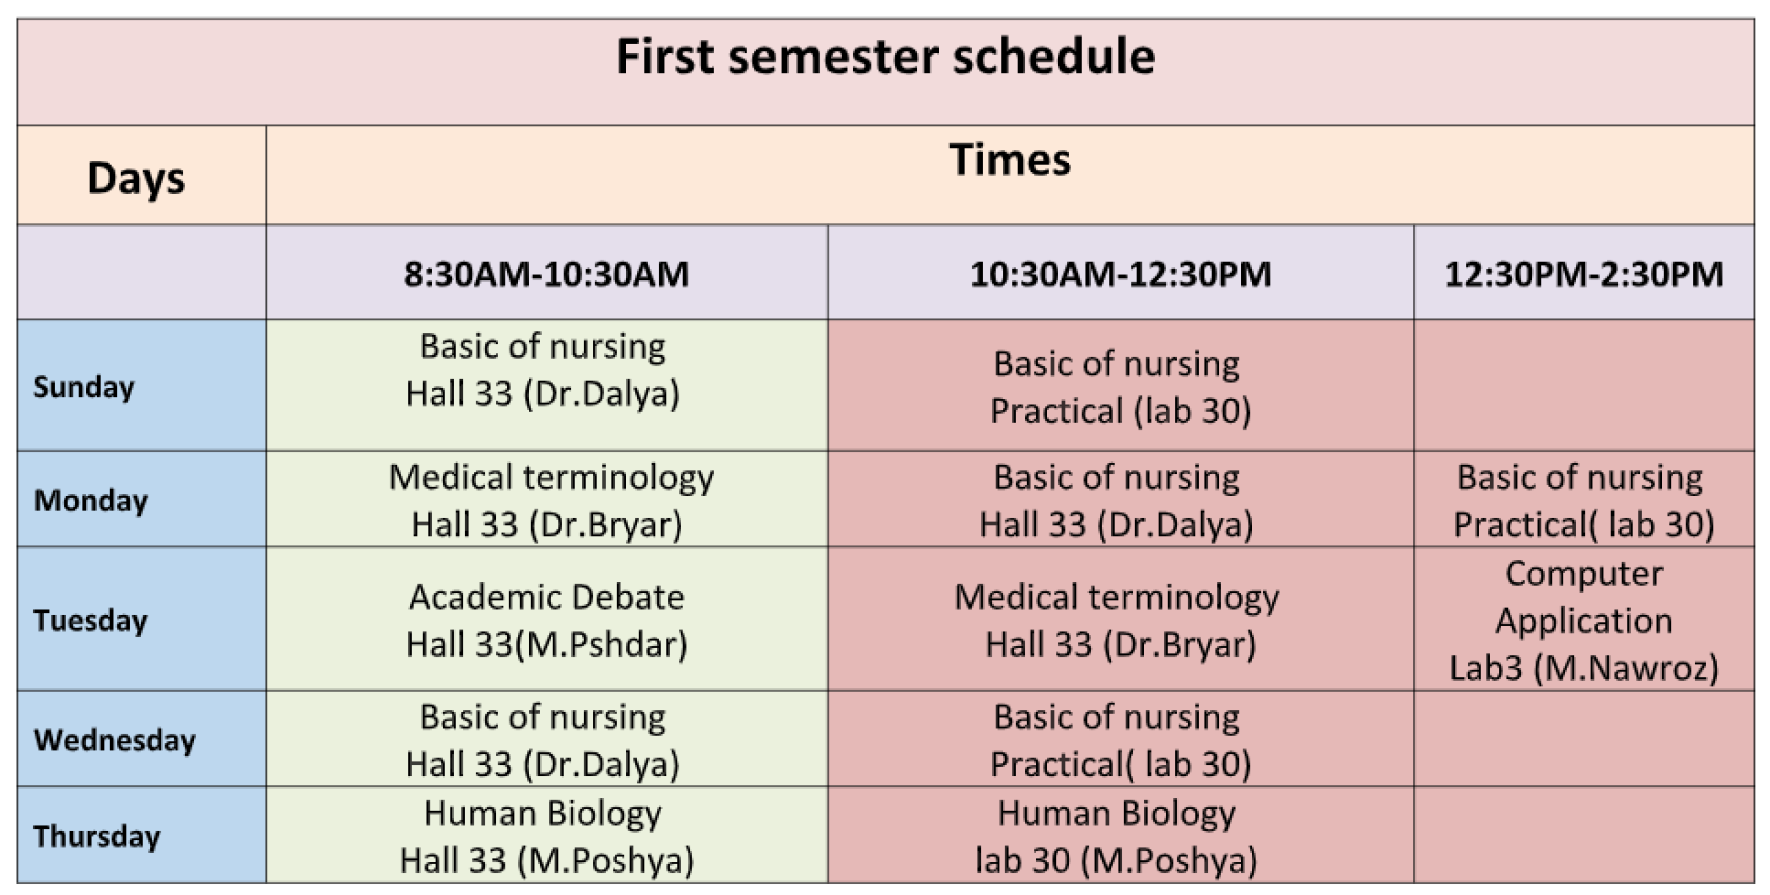
Task: Click the empty Sunday 12:30PM-2:30PM cell
Action: coord(1584,385)
